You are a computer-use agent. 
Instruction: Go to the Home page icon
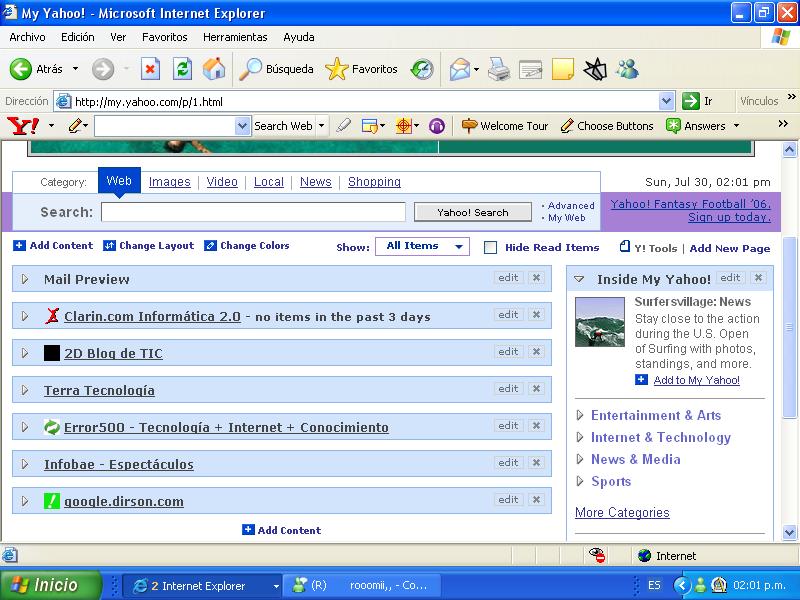coord(214,69)
